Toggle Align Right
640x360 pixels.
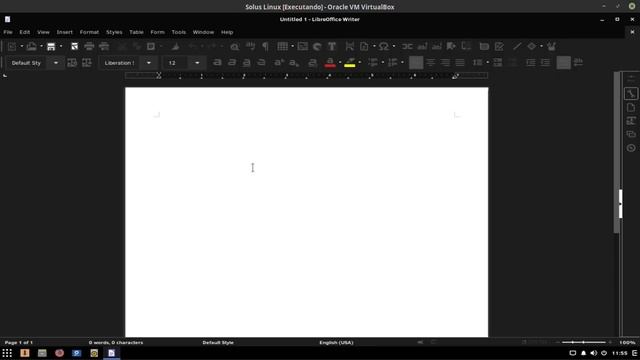point(445,62)
